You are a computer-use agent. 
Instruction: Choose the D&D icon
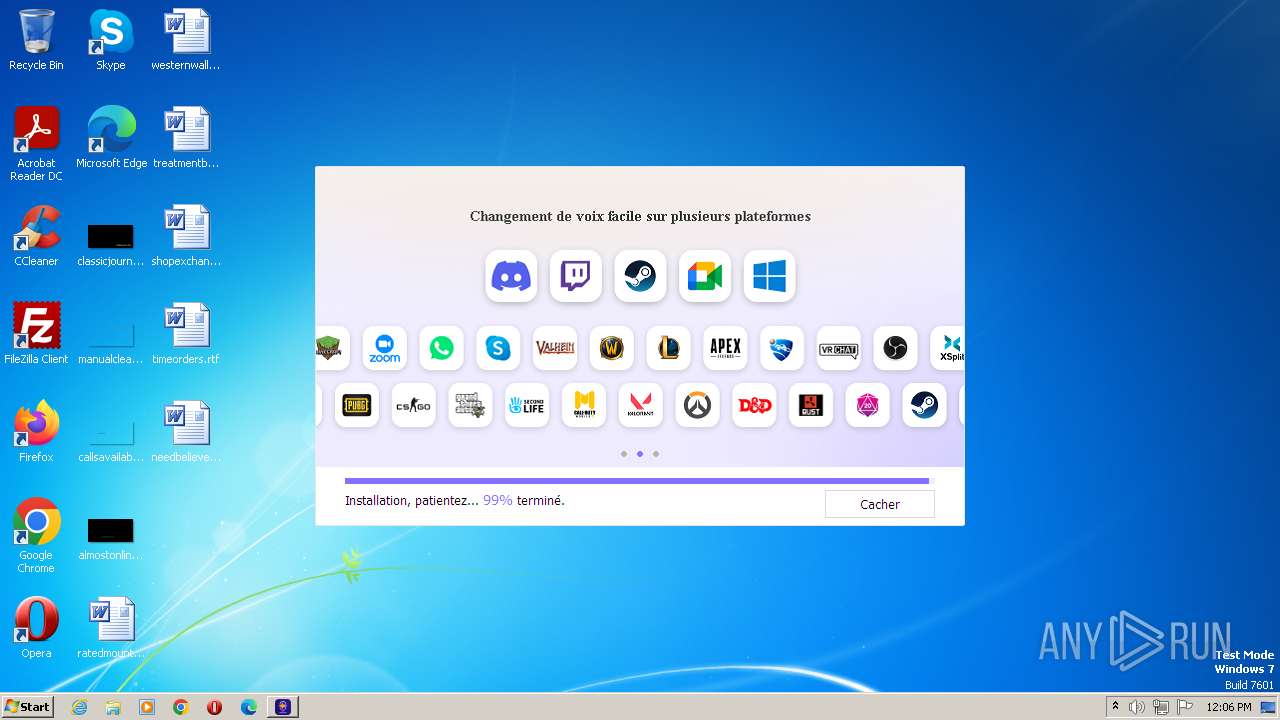(754, 405)
